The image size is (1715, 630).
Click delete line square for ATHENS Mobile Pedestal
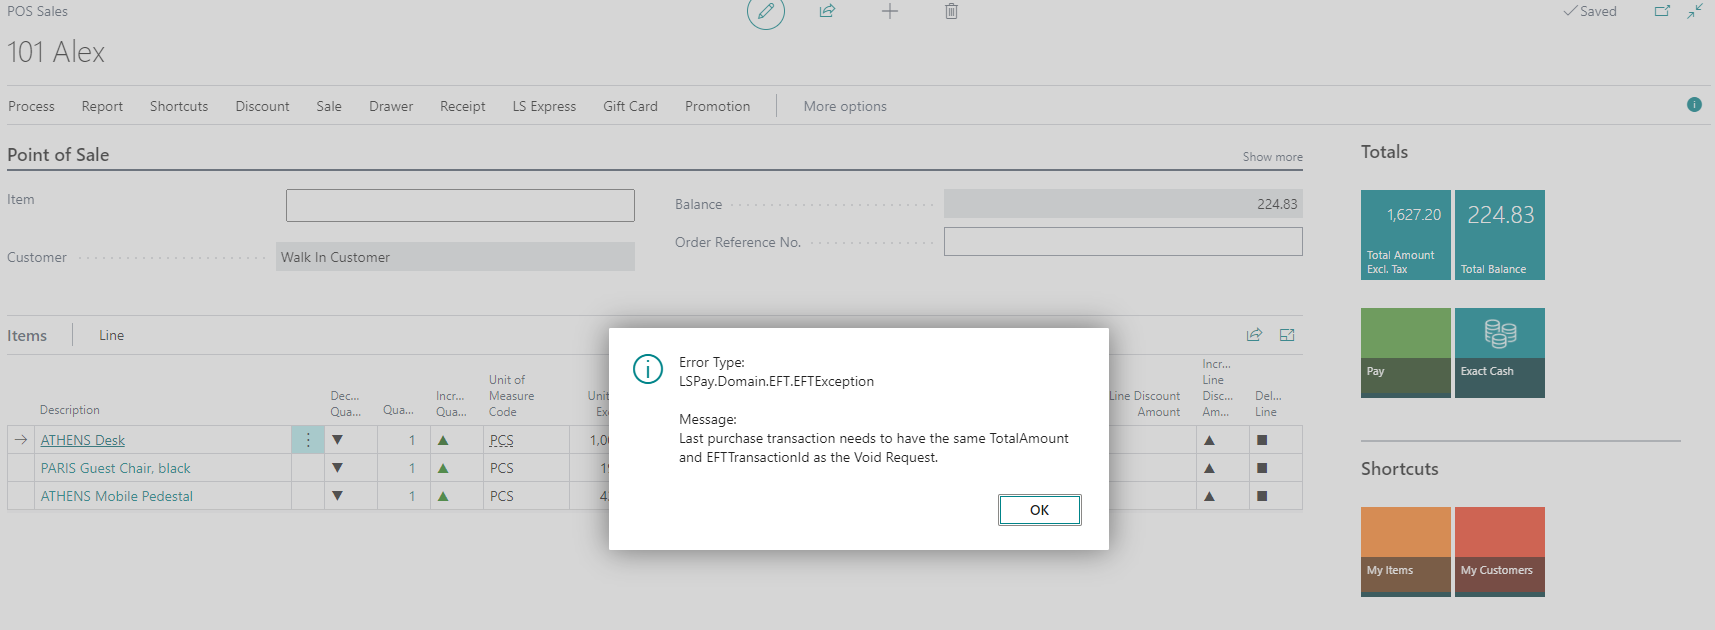[x=1262, y=496]
